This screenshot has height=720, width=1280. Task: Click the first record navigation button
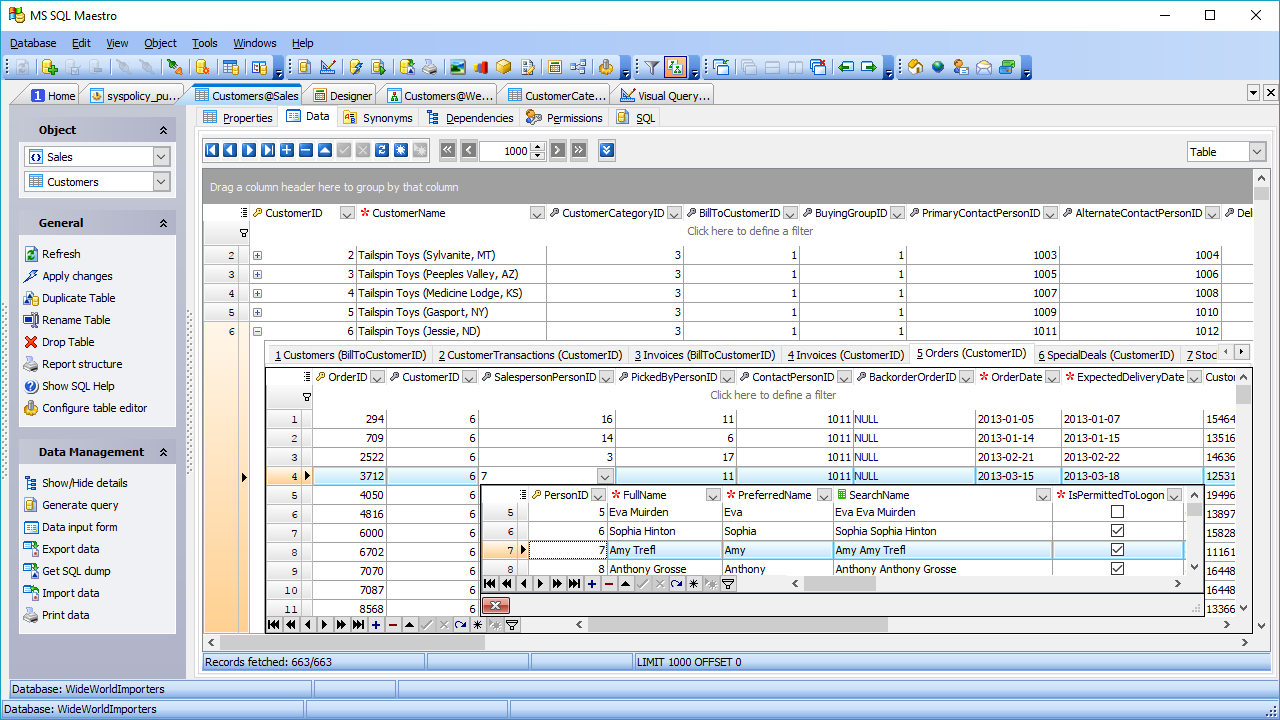(x=211, y=150)
